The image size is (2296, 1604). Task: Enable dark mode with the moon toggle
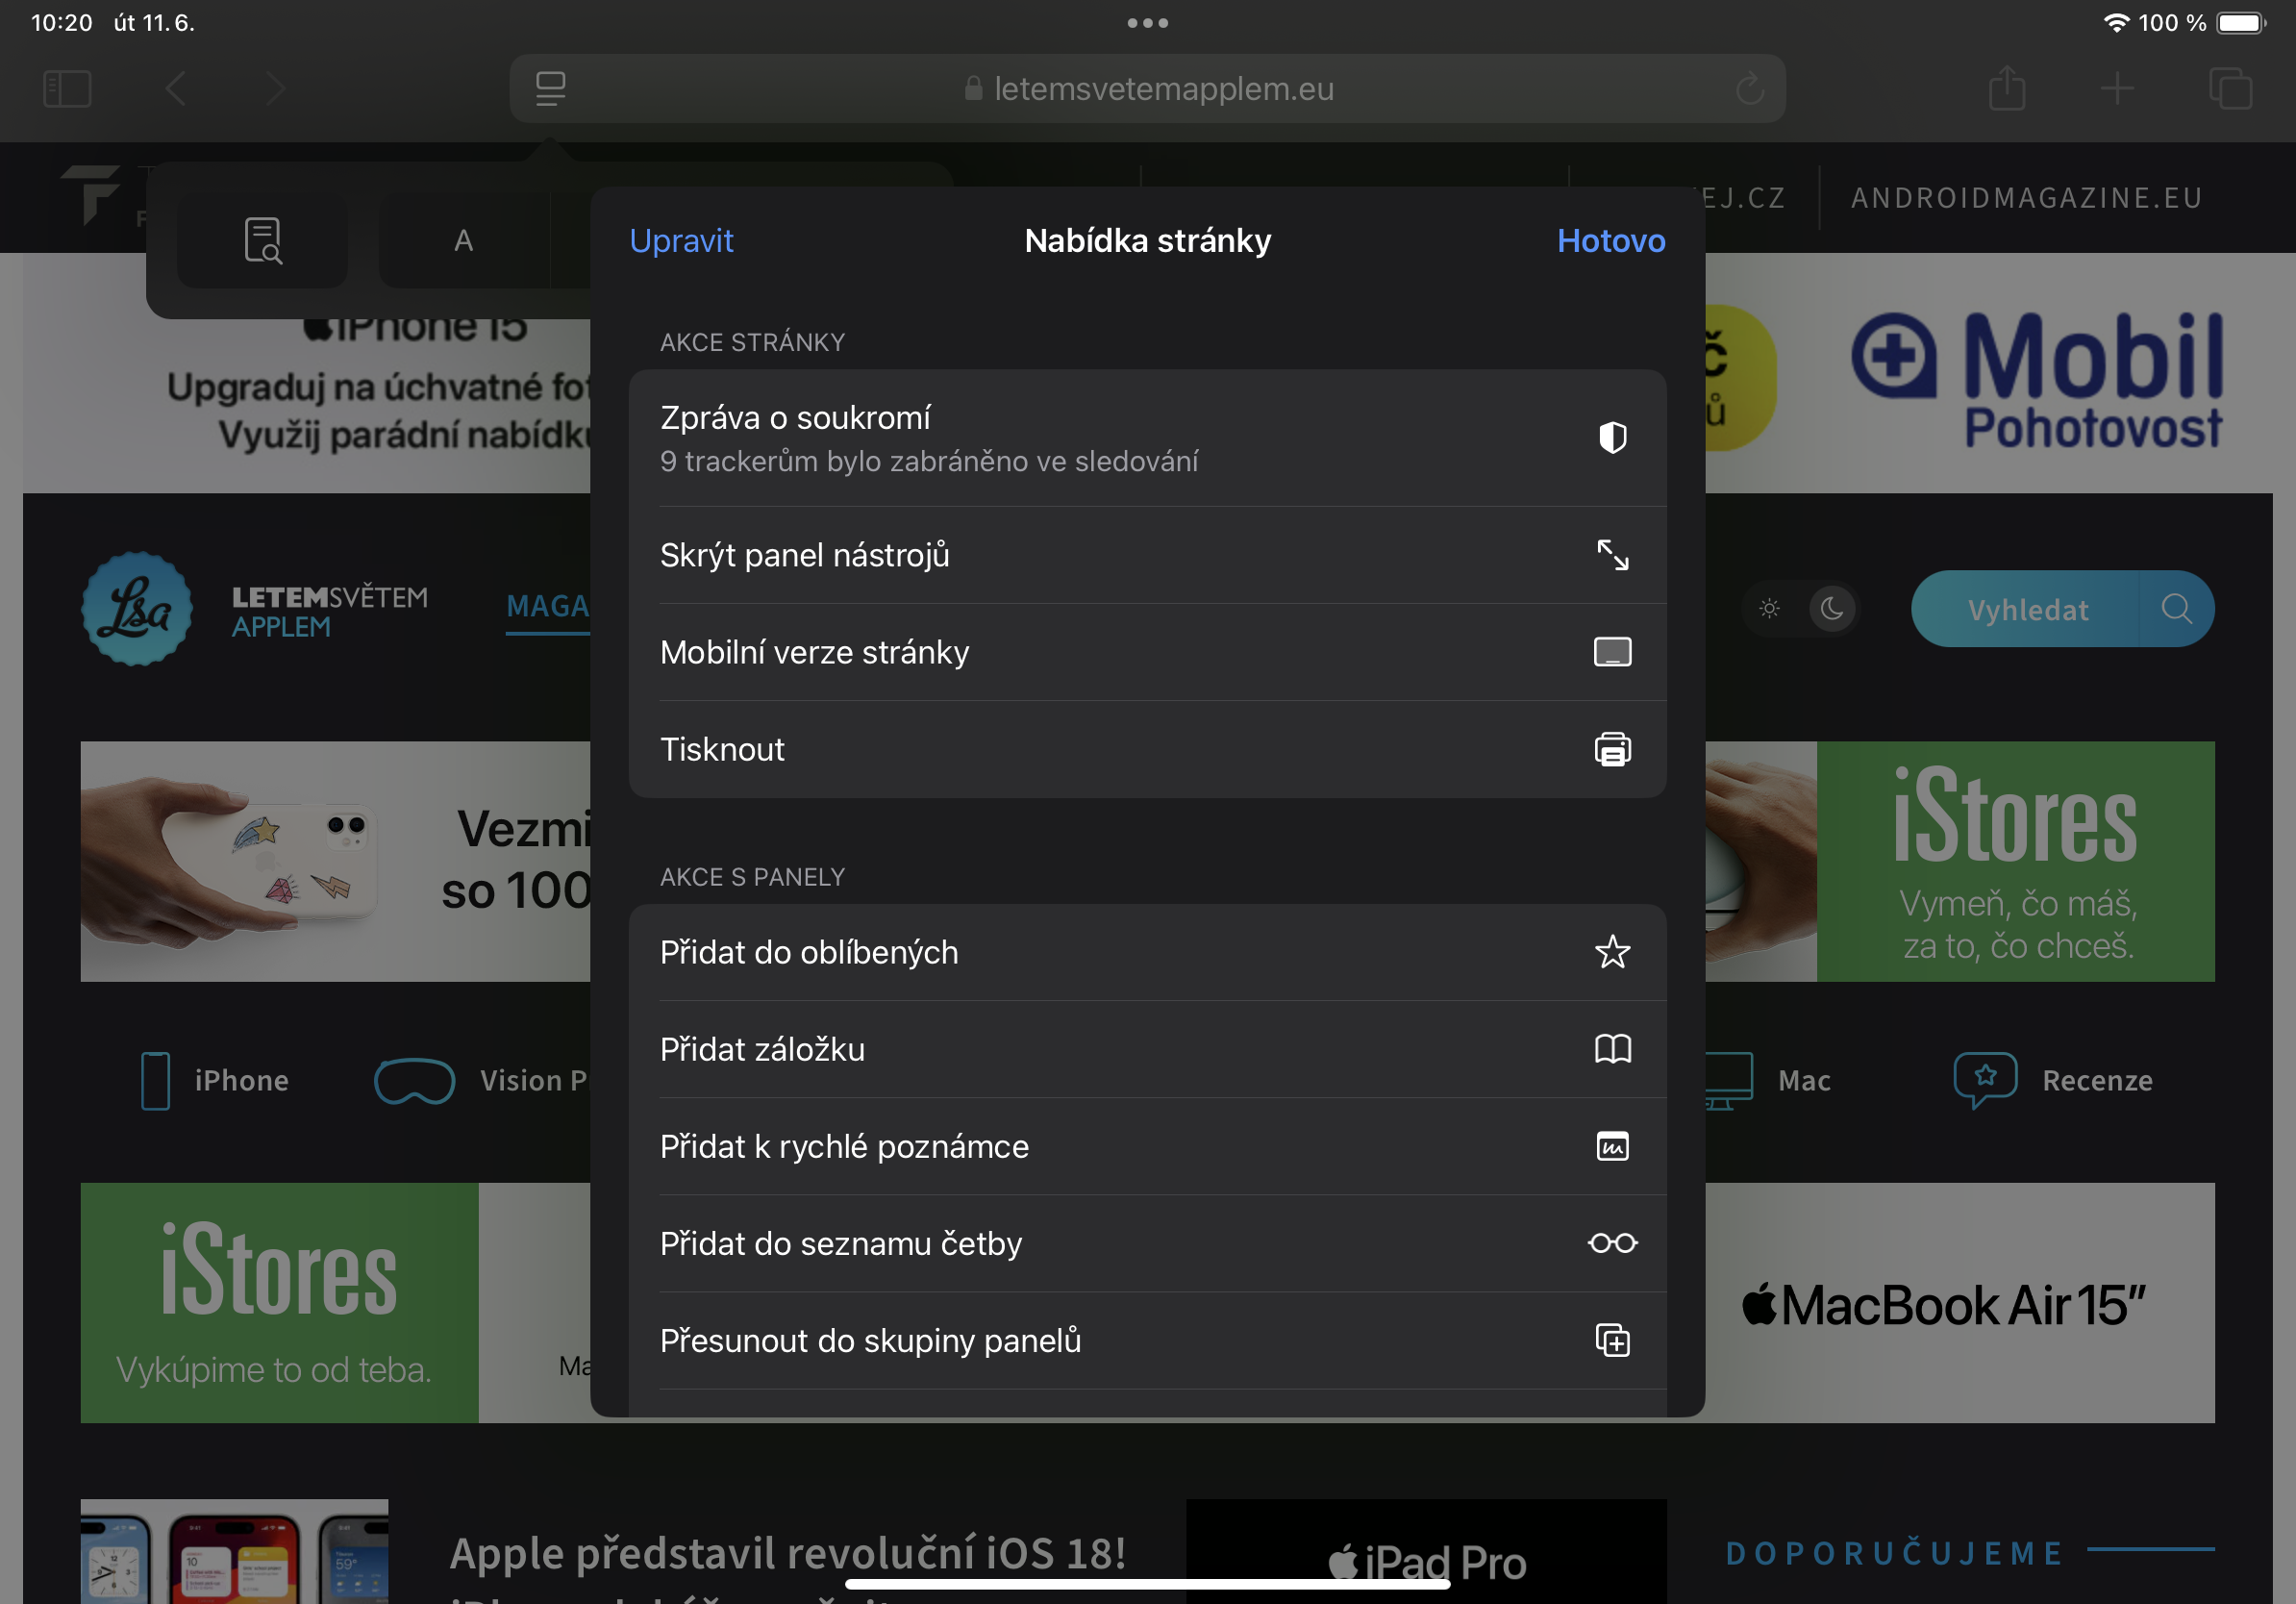(x=1833, y=608)
